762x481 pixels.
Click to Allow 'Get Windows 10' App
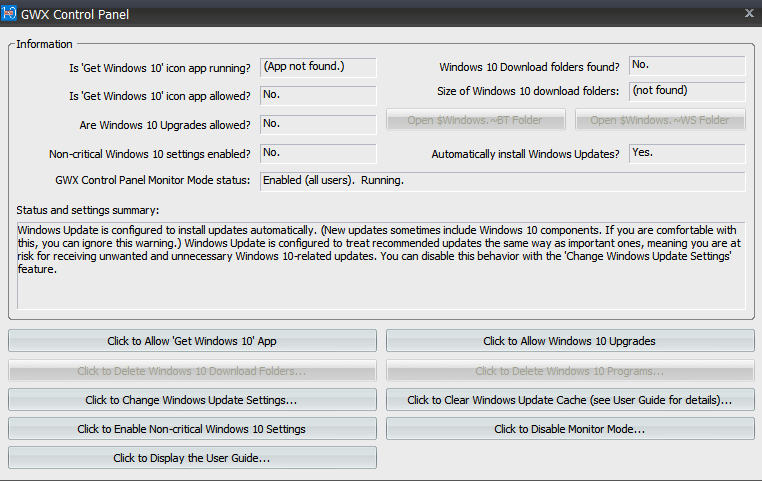(192, 341)
